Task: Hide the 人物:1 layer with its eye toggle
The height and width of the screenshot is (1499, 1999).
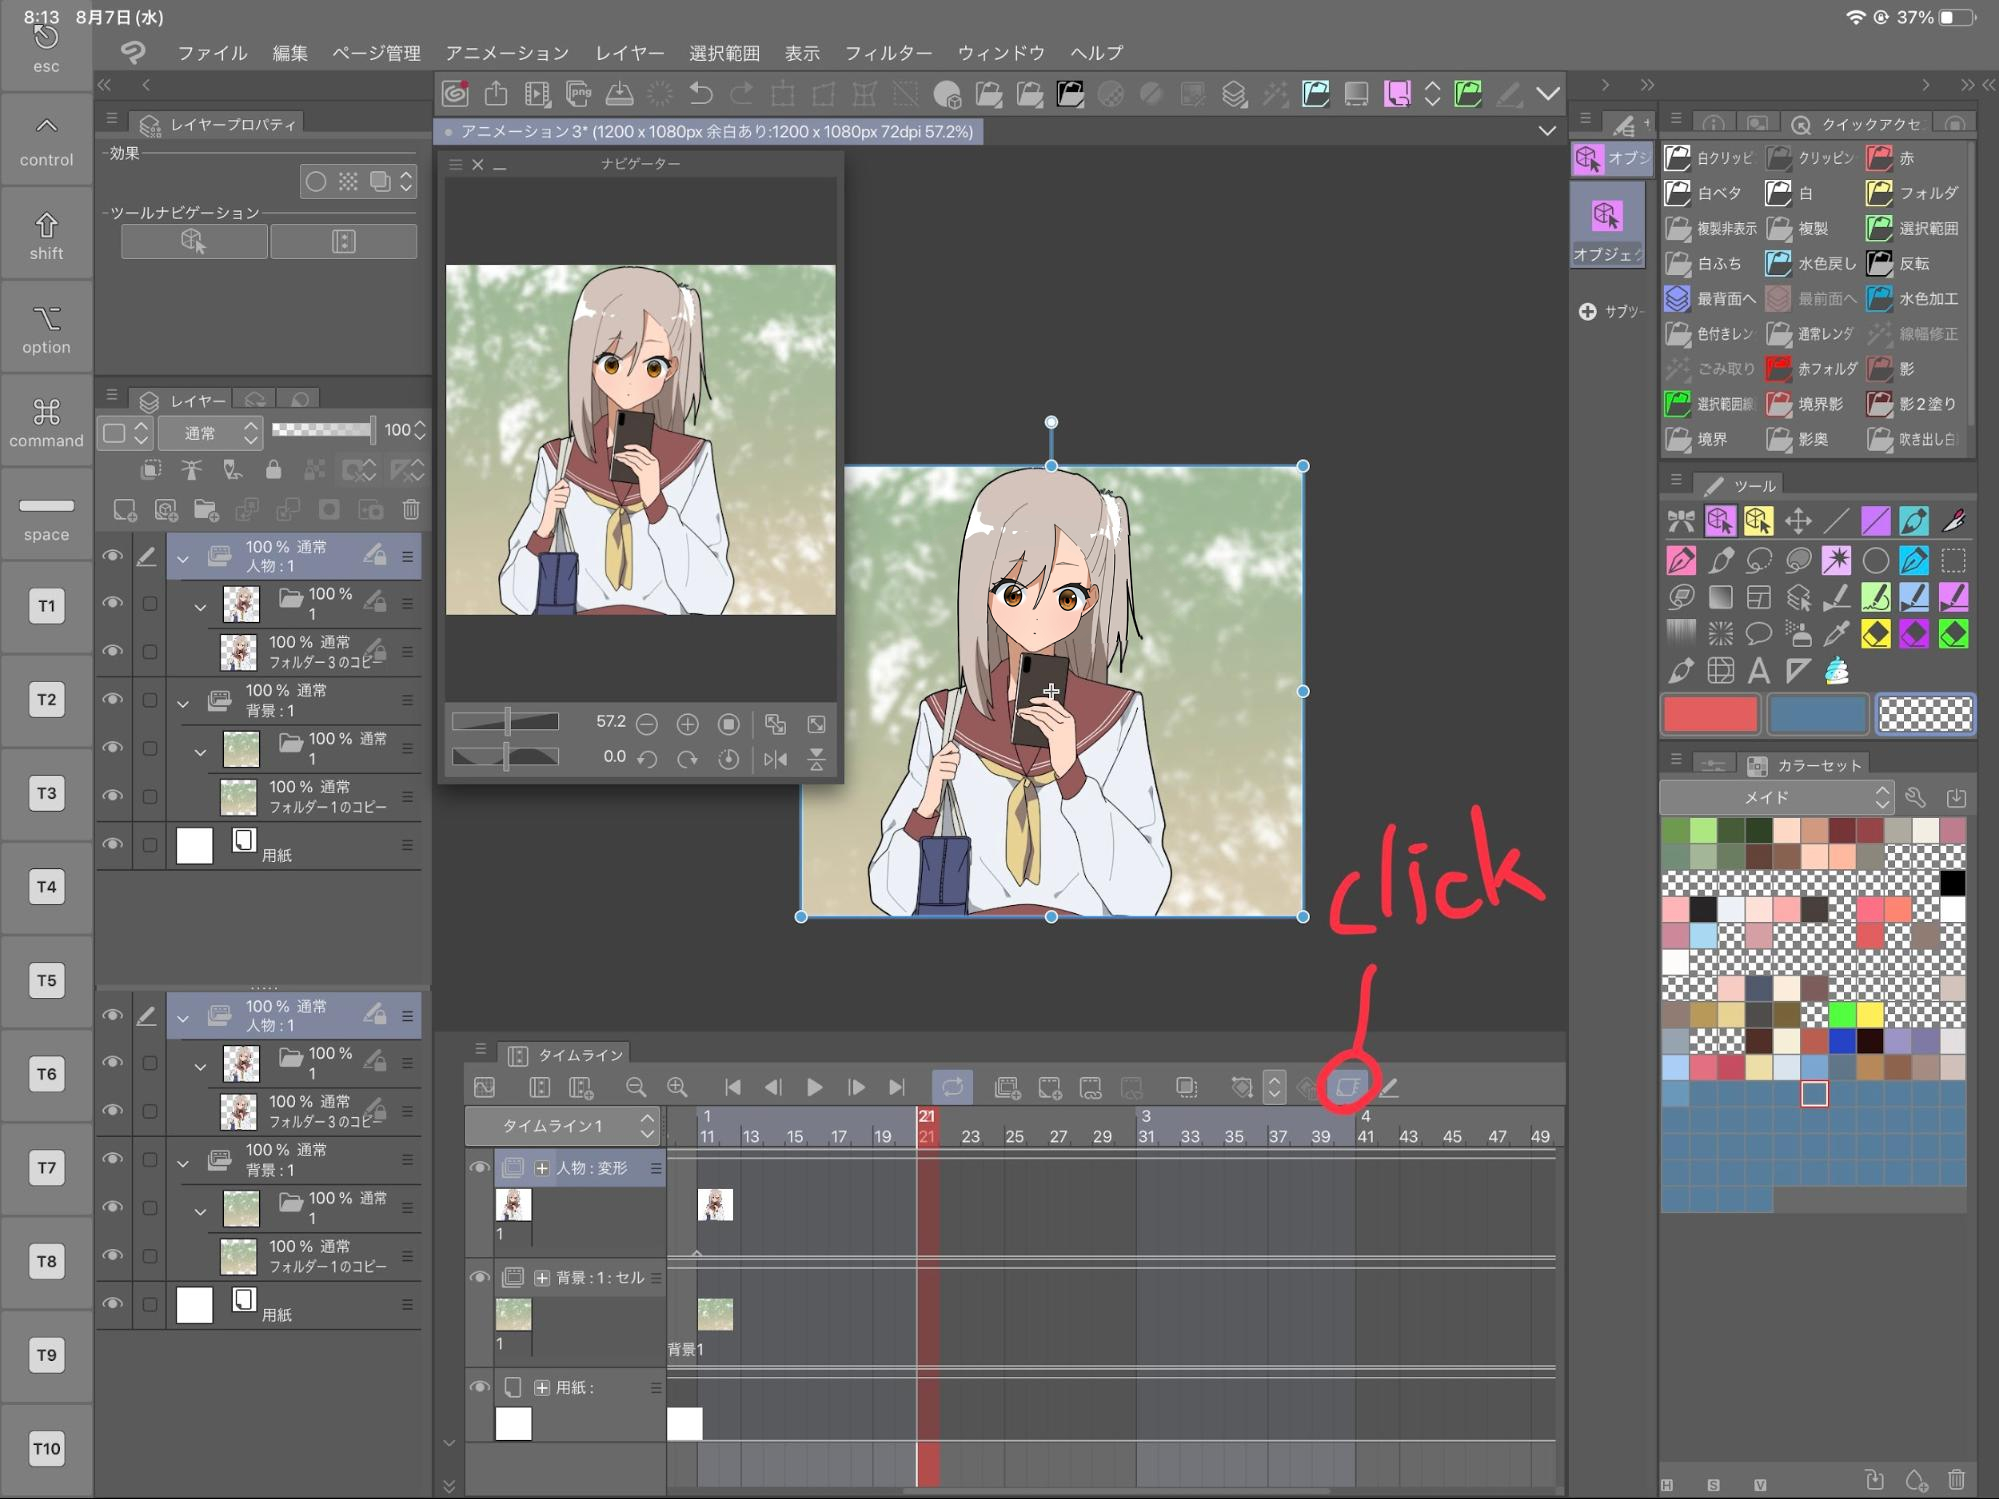Action: 113,557
